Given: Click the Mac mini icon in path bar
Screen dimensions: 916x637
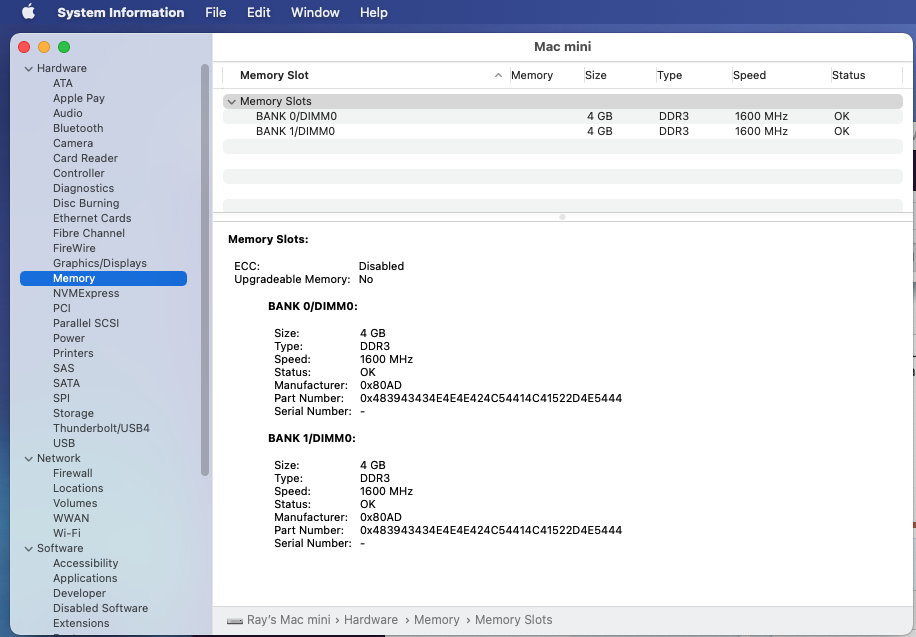Looking at the screenshot, I should click(235, 621).
